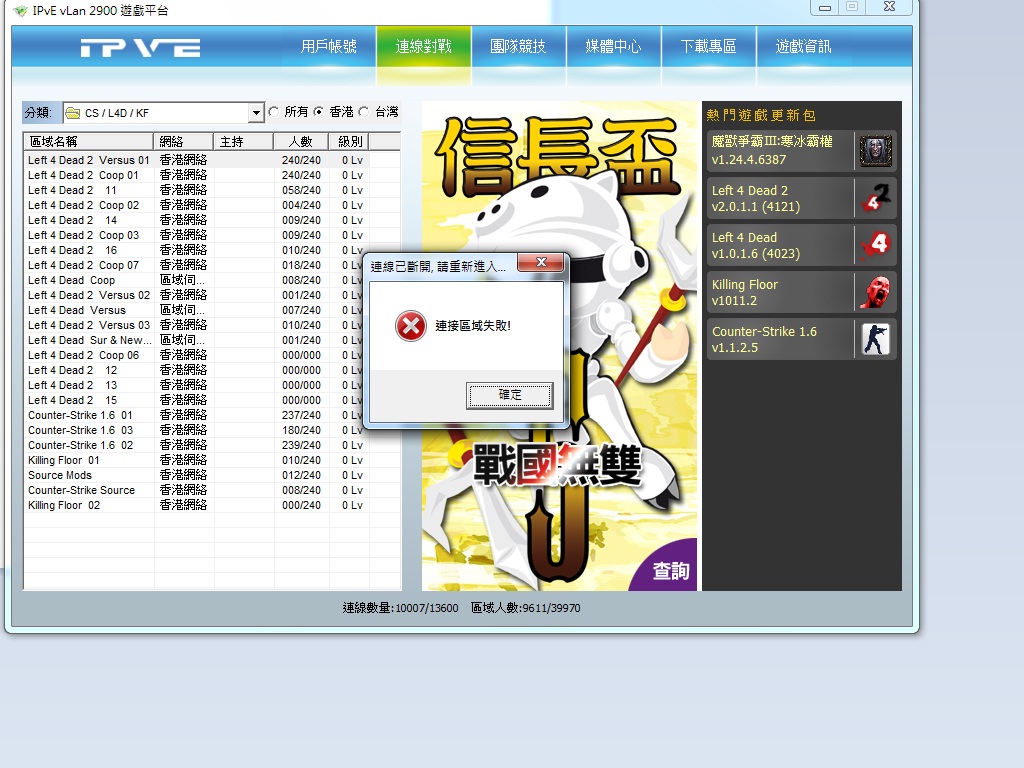
Task: Sort by 級別 column header
Action: click(350, 142)
